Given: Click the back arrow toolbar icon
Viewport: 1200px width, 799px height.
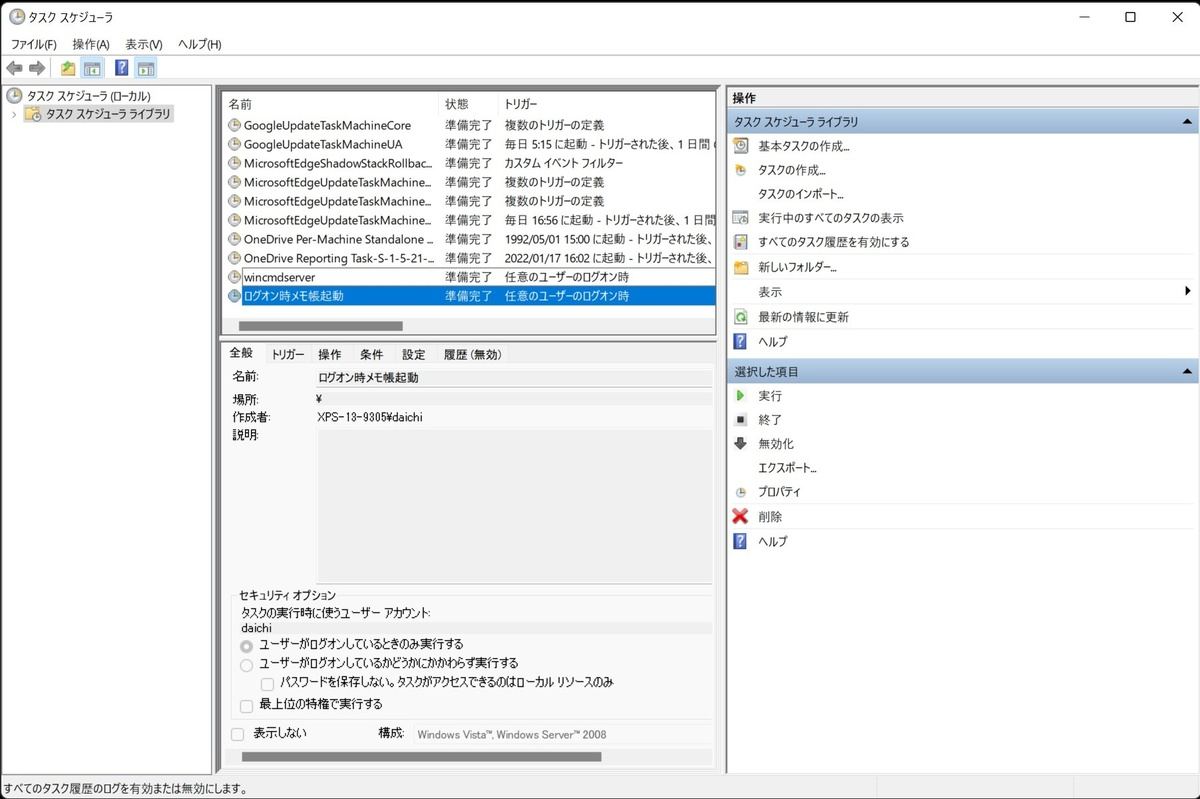Looking at the screenshot, I should [14, 68].
